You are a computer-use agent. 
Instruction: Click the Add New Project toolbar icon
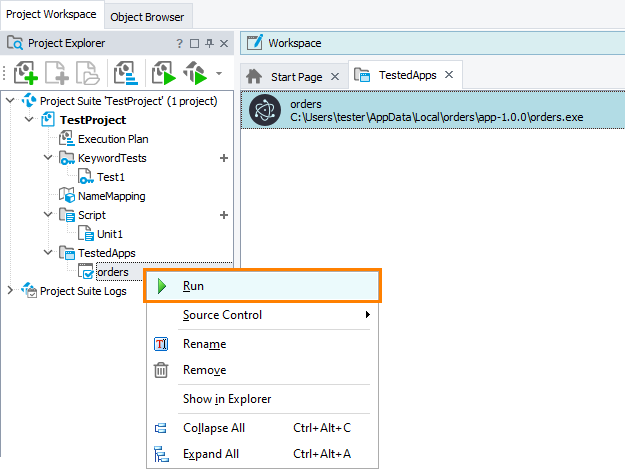coord(27,75)
